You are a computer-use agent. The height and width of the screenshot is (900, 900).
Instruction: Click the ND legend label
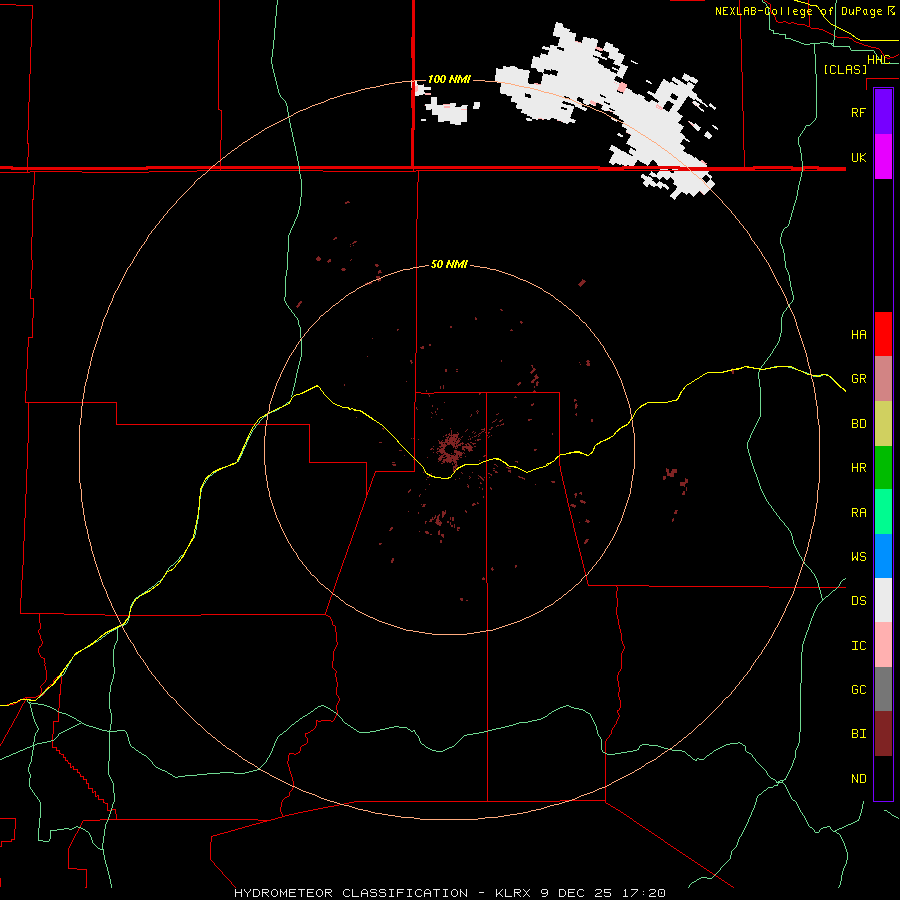pyautogui.click(x=858, y=779)
